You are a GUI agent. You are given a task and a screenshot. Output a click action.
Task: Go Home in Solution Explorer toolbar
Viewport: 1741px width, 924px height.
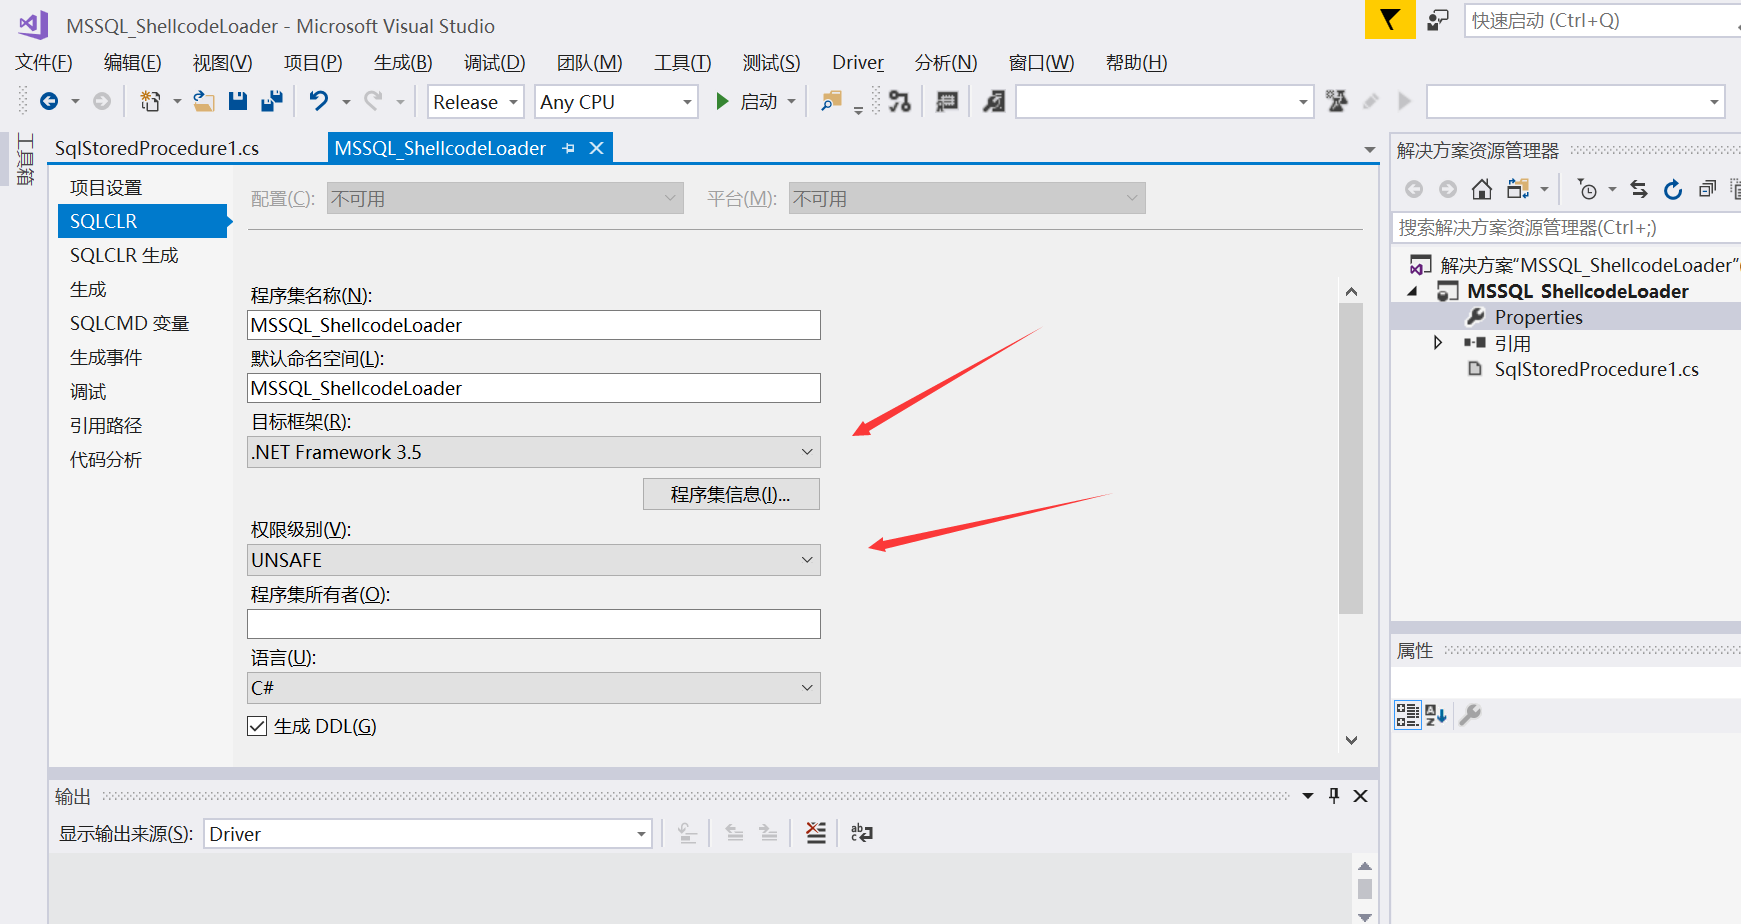tap(1482, 189)
